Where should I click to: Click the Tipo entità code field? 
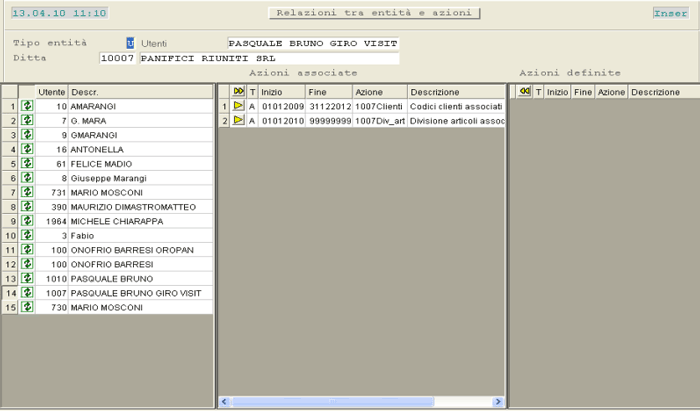129,43
